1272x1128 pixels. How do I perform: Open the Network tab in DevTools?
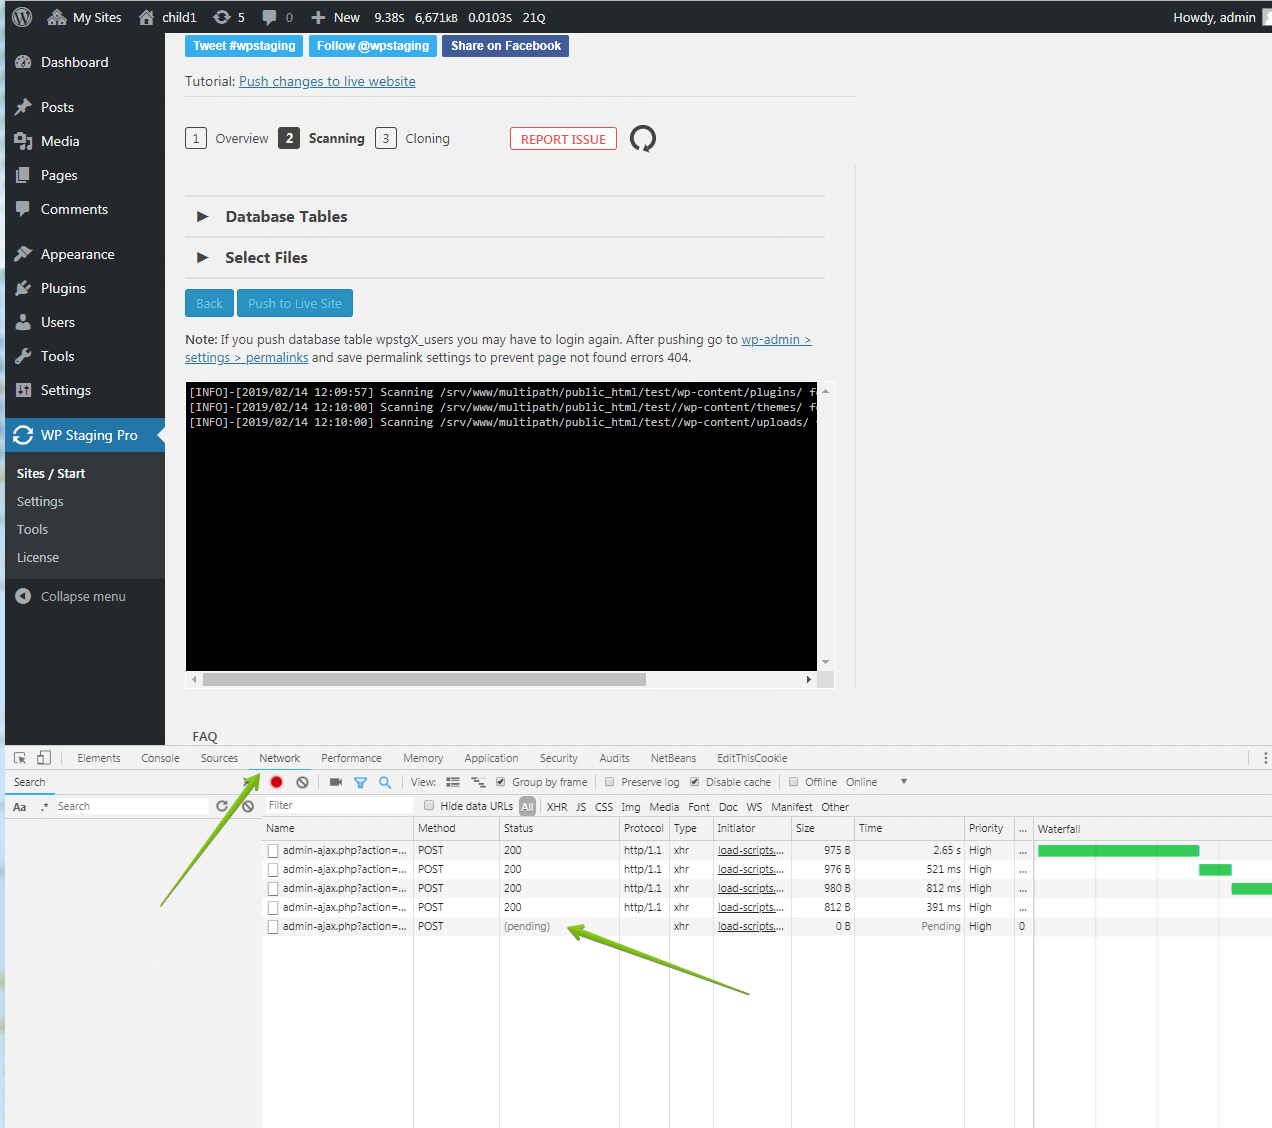pyautogui.click(x=279, y=758)
